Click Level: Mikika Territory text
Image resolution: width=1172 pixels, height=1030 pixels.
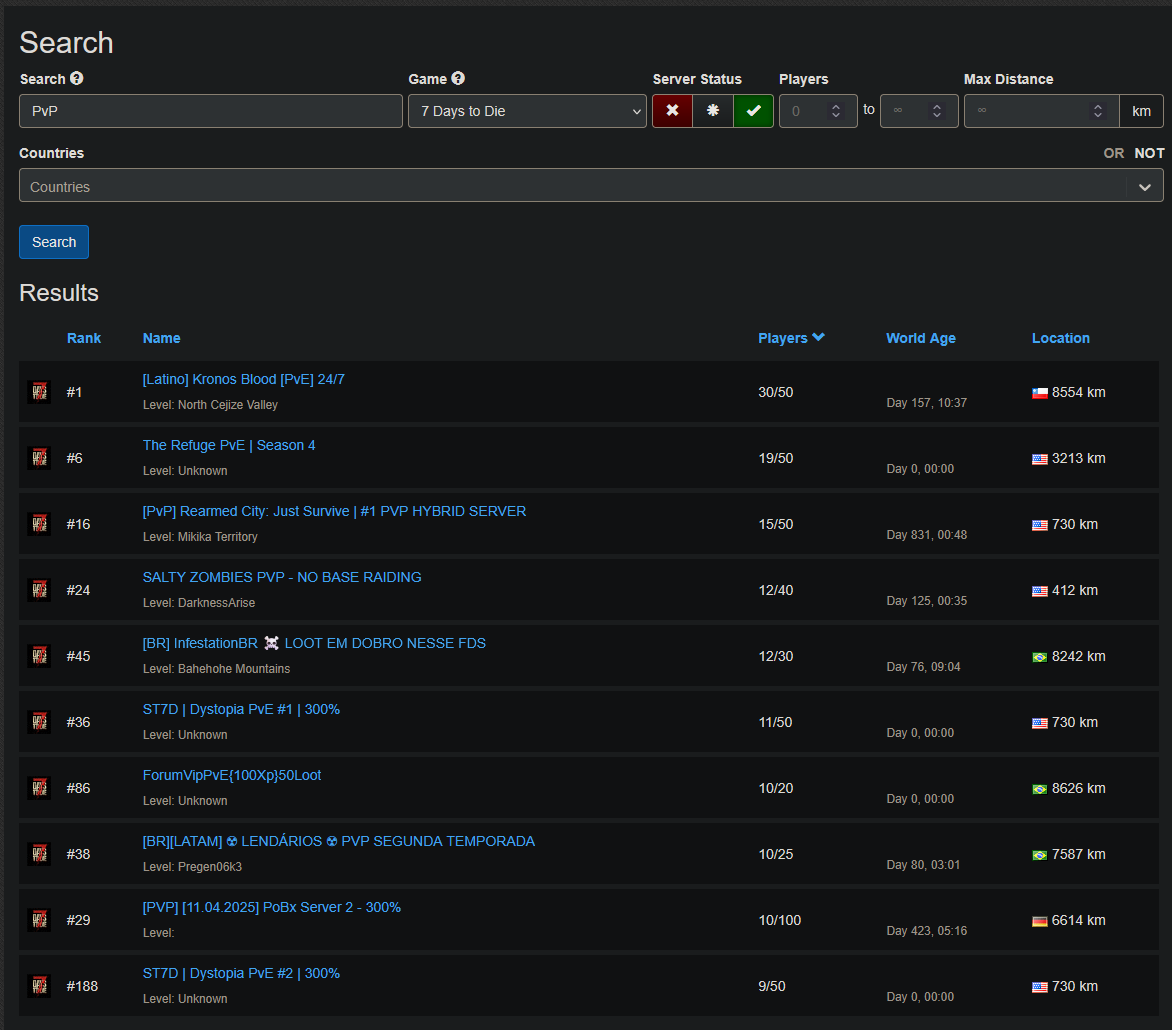(x=200, y=537)
